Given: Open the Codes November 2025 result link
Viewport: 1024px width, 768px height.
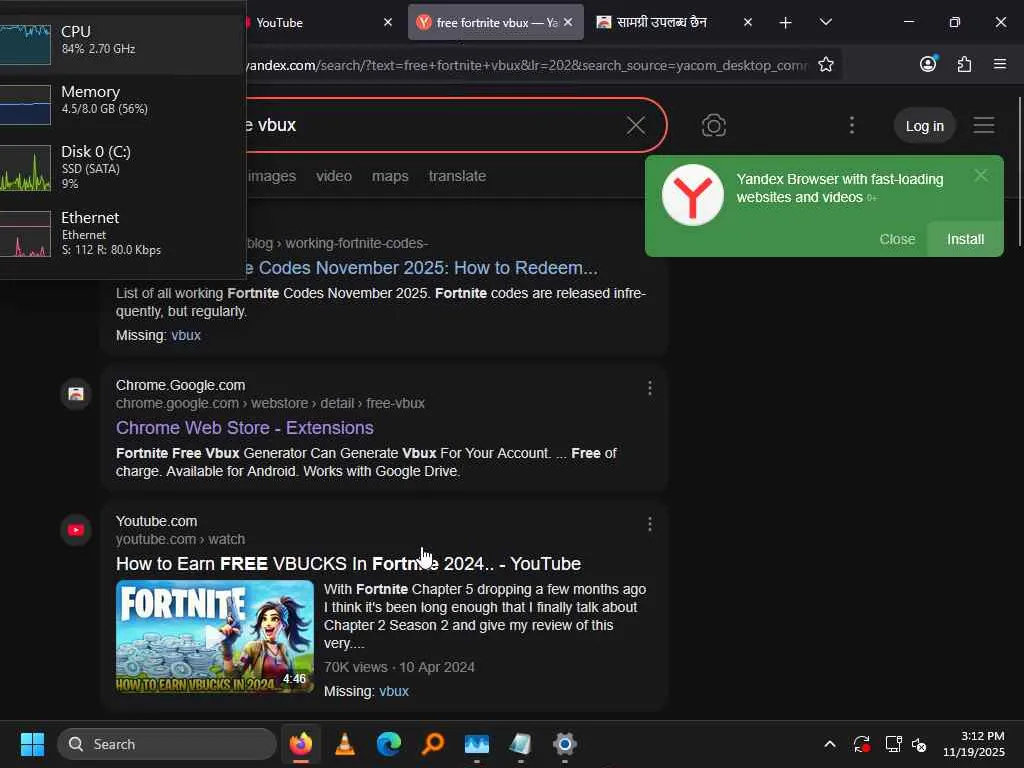Looking at the screenshot, I should point(422,268).
